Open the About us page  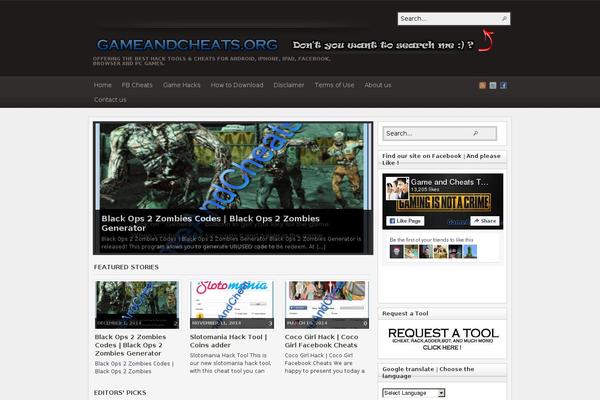tap(378, 85)
